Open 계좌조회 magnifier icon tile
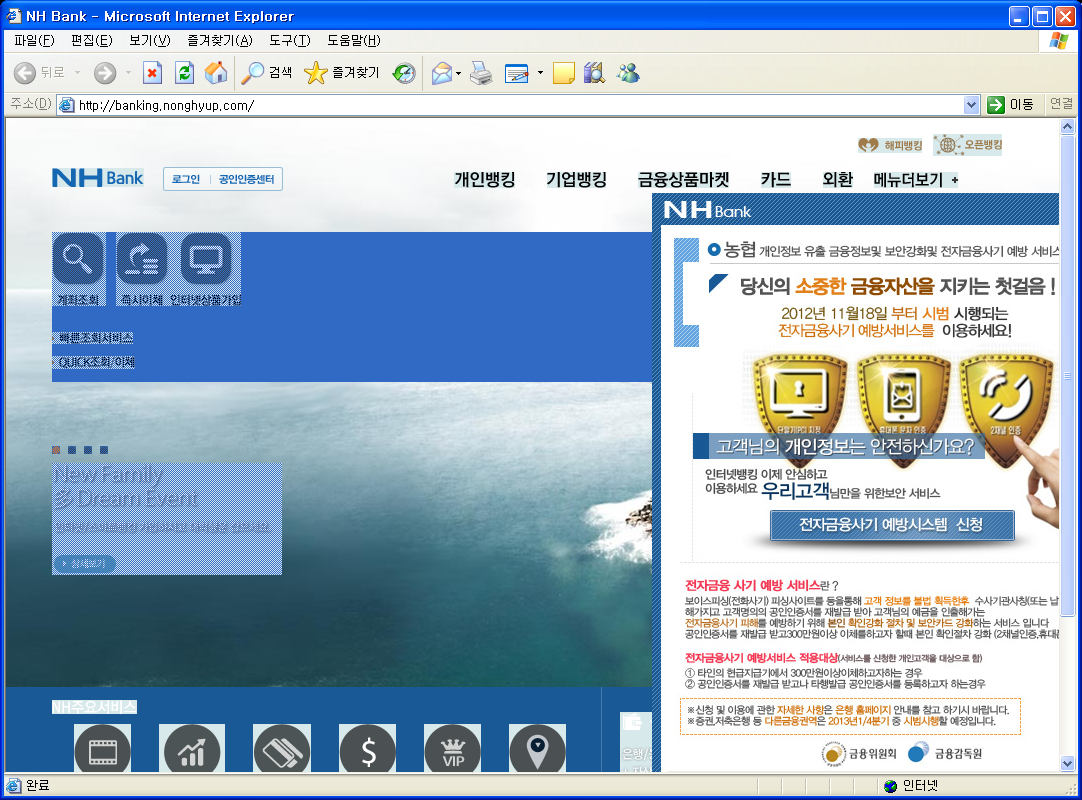 click(x=78, y=269)
